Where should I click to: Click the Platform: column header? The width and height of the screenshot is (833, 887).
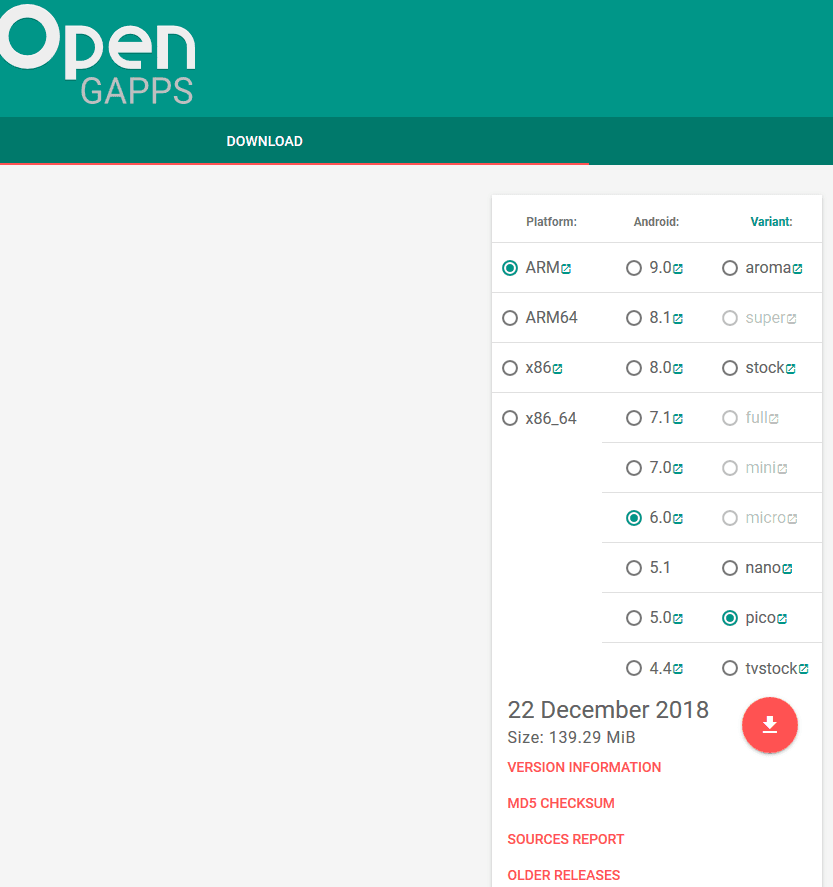coord(551,222)
